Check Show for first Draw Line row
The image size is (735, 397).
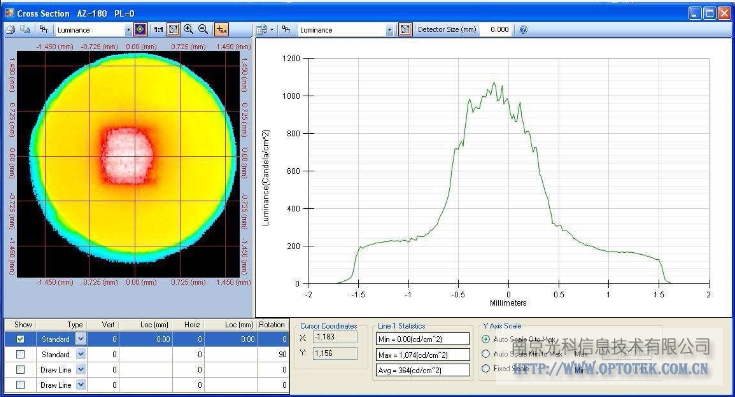20,370
